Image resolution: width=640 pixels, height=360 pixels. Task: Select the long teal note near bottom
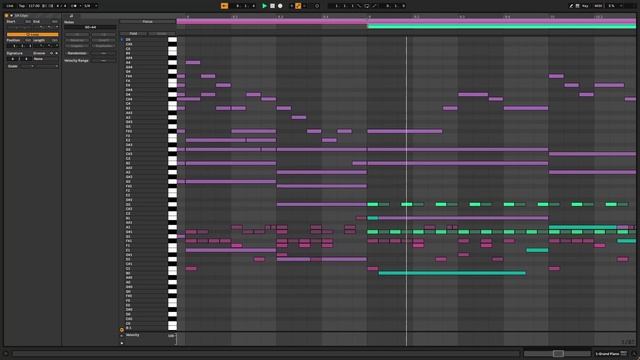point(452,273)
